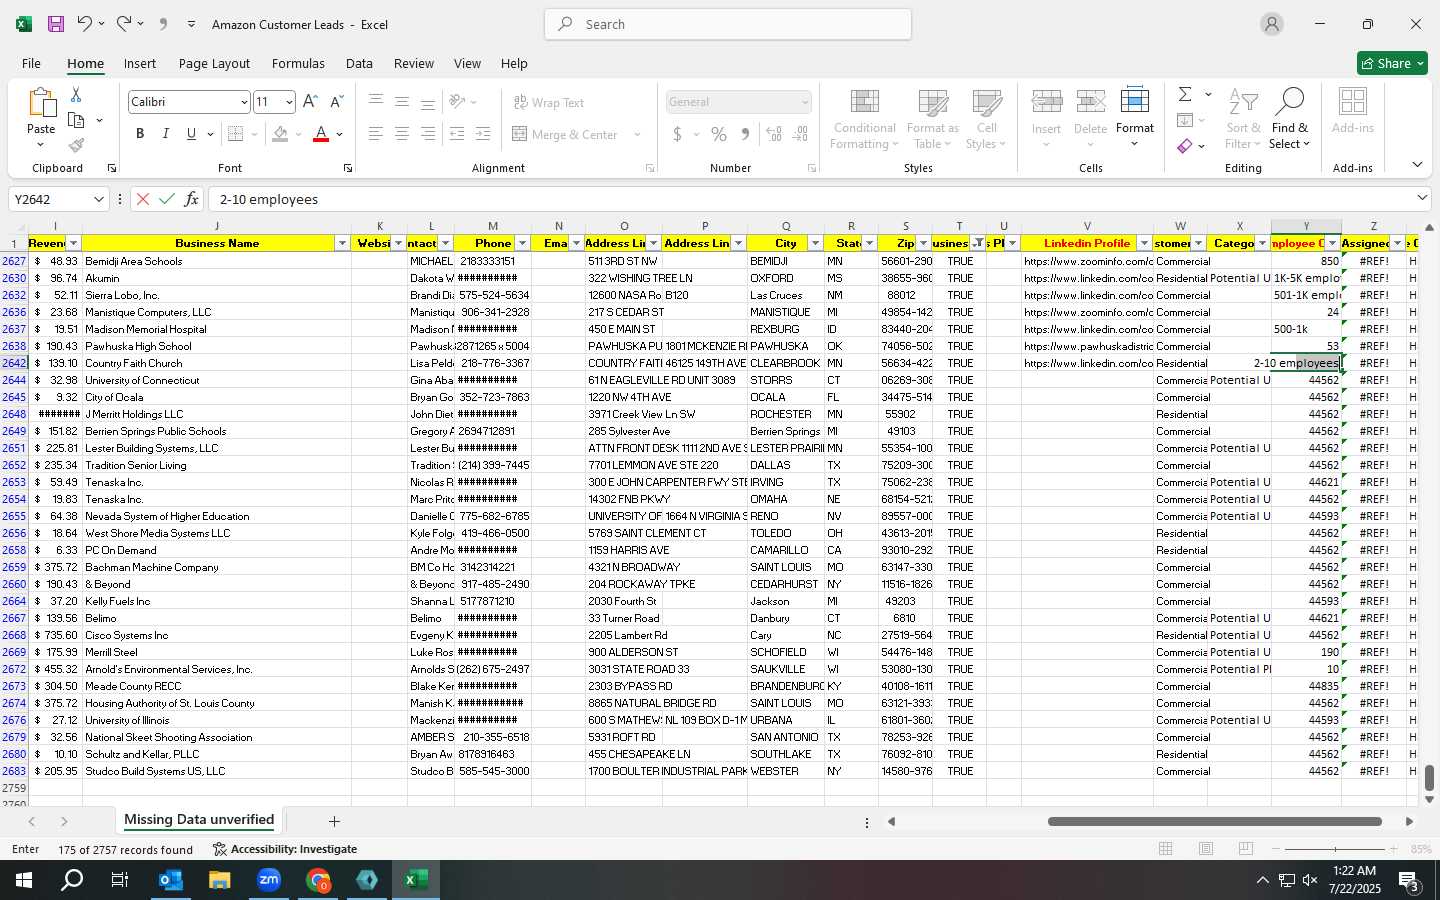The width and height of the screenshot is (1440, 900).
Task: Click the Center align icon
Action: point(401,134)
